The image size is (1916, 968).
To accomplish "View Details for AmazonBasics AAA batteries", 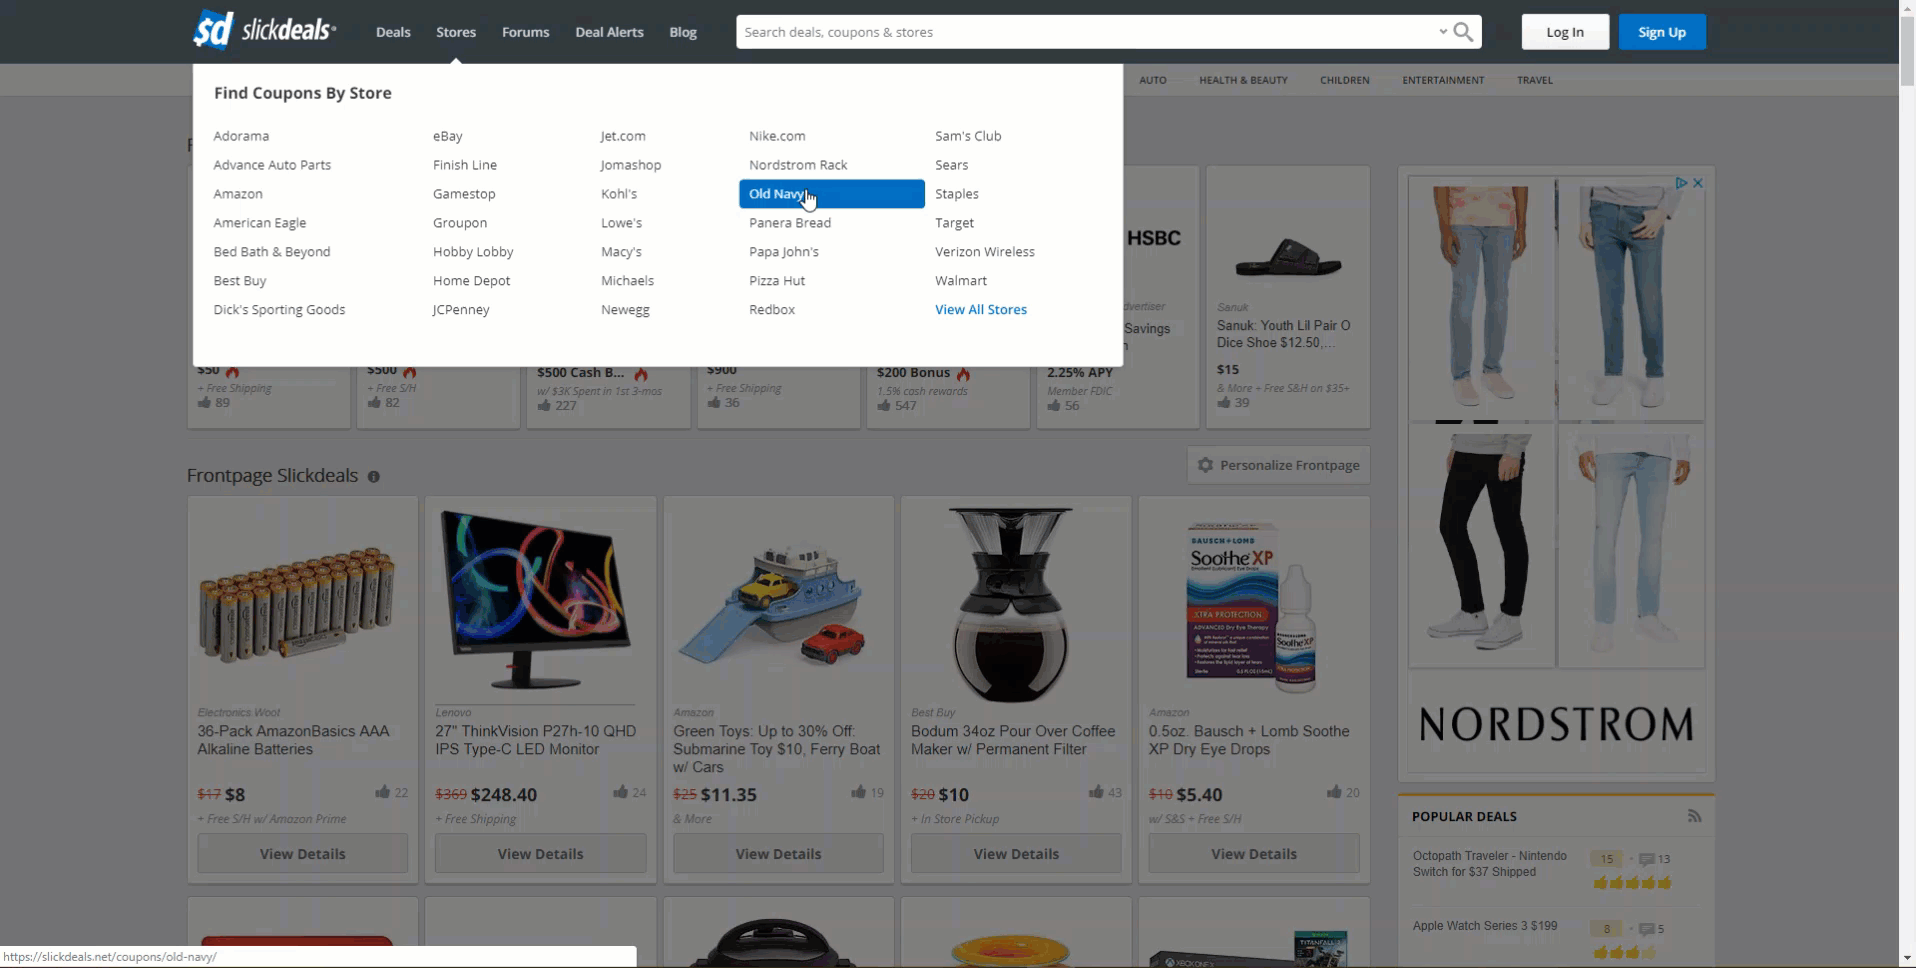I will (302, 854).
